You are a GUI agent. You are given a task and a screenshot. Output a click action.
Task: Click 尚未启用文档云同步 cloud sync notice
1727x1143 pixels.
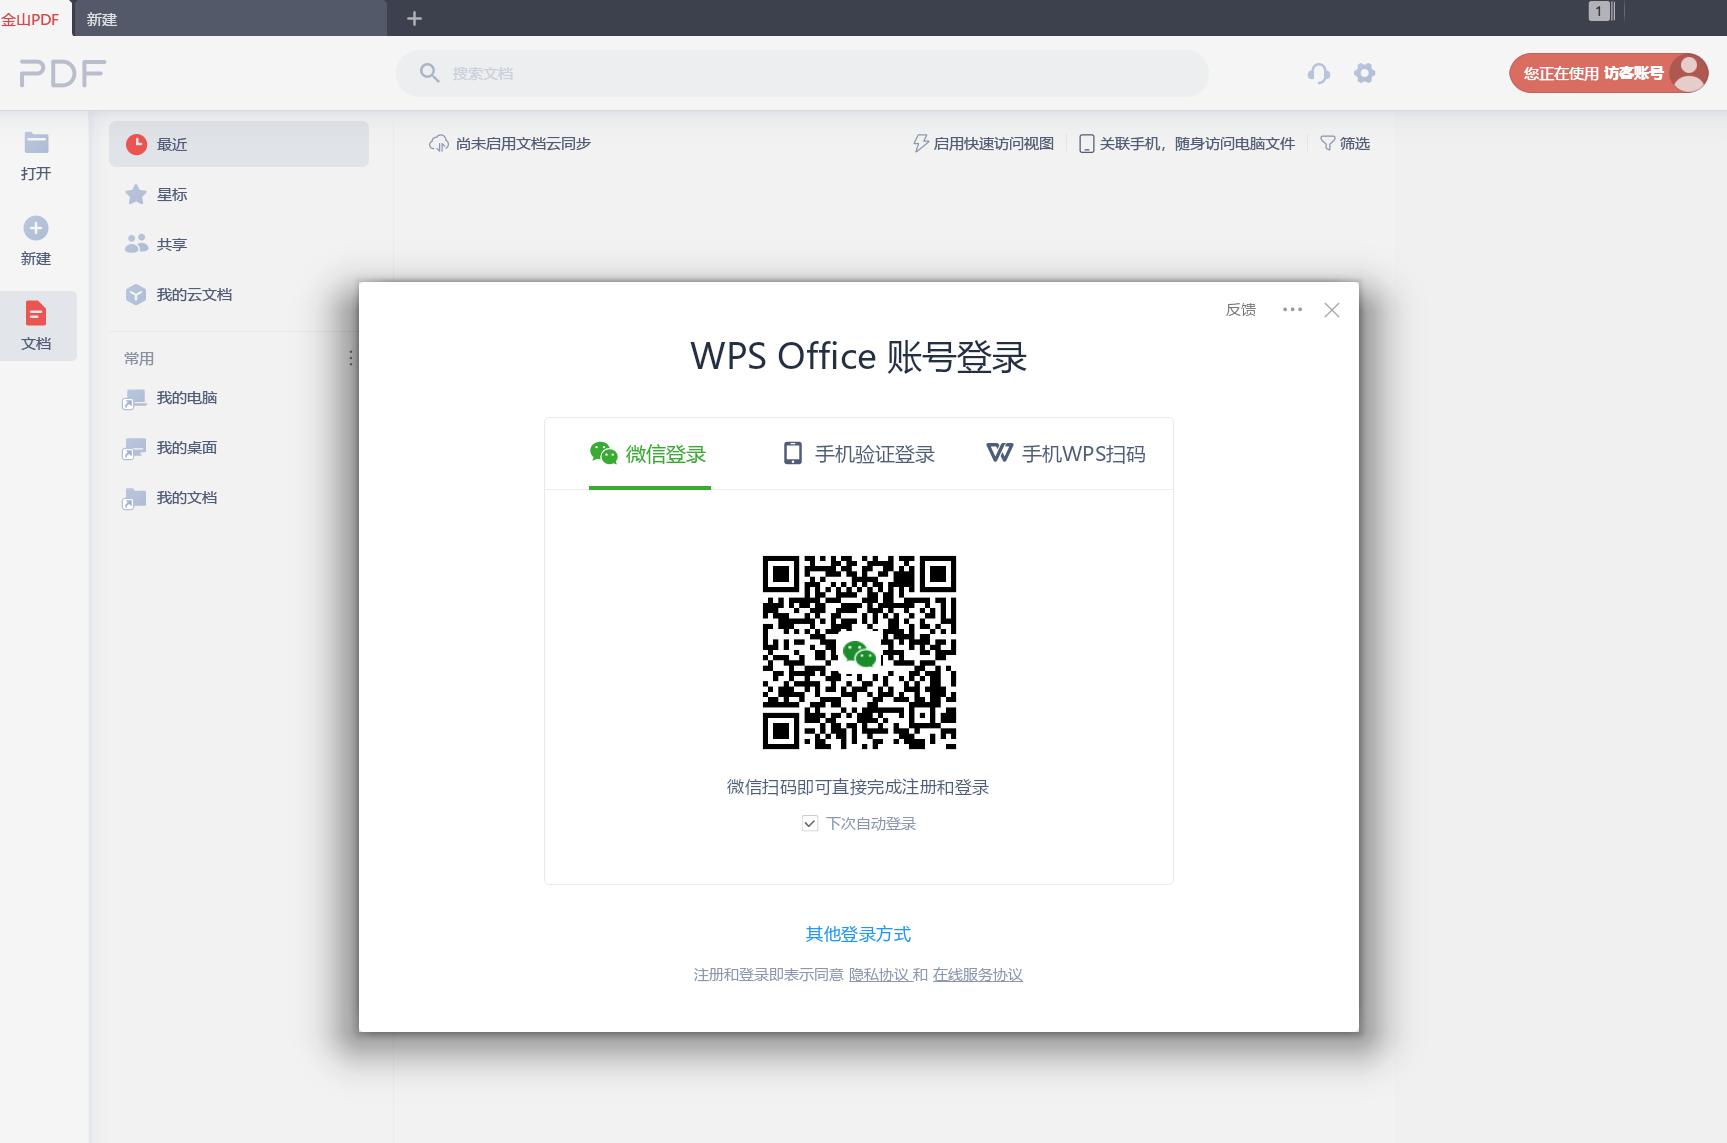[x=510, y=144]
